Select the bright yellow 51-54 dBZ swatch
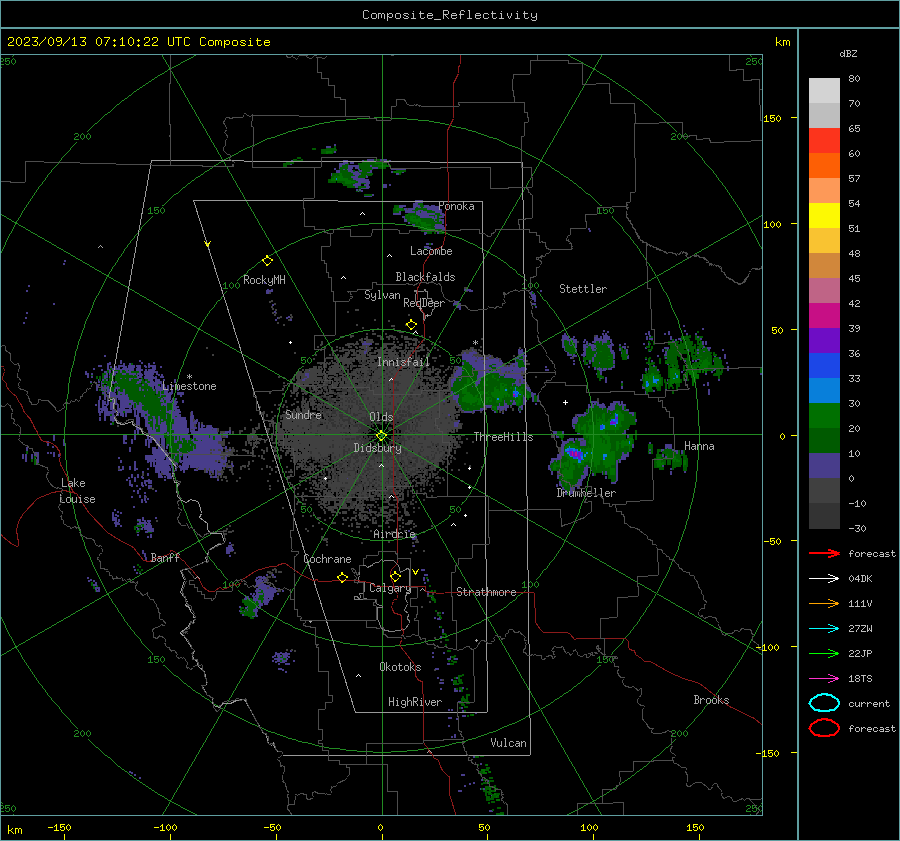 tap(824, 216)
